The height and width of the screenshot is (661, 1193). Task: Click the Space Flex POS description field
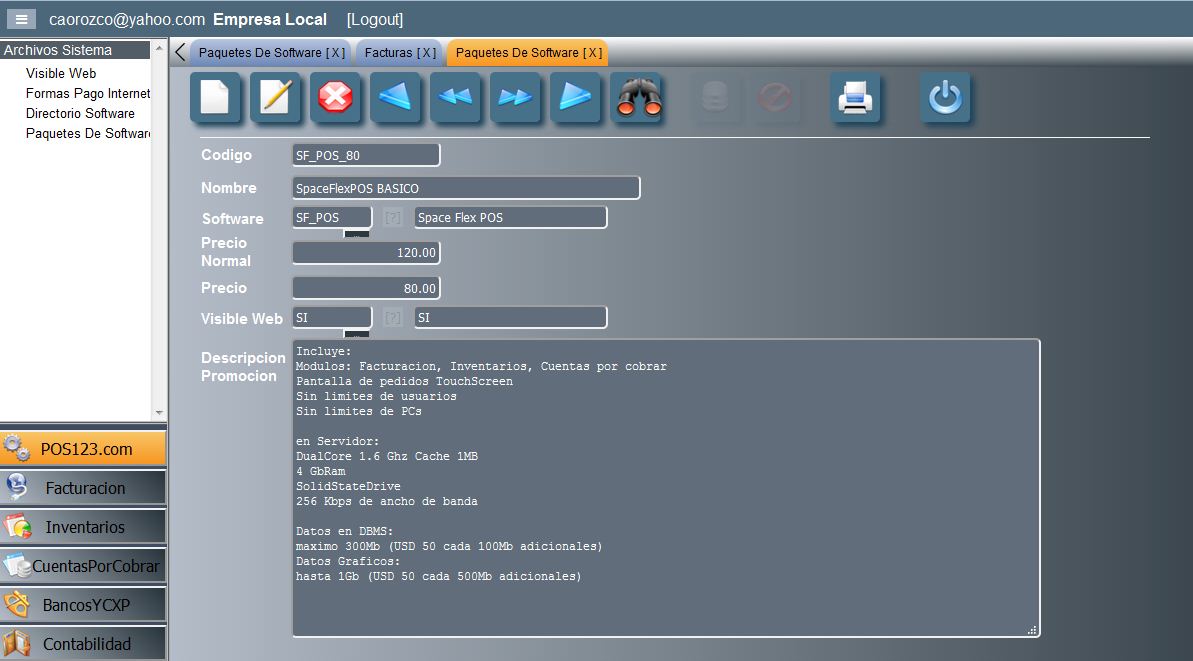click(x=511, y=218)
